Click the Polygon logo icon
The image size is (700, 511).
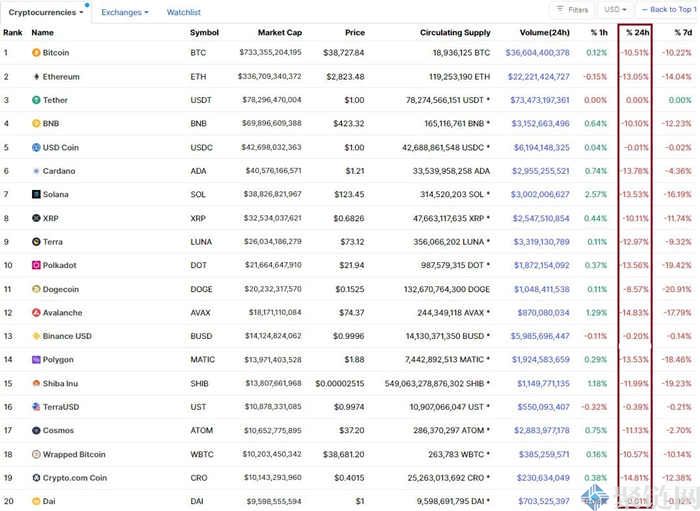point(36,359)
